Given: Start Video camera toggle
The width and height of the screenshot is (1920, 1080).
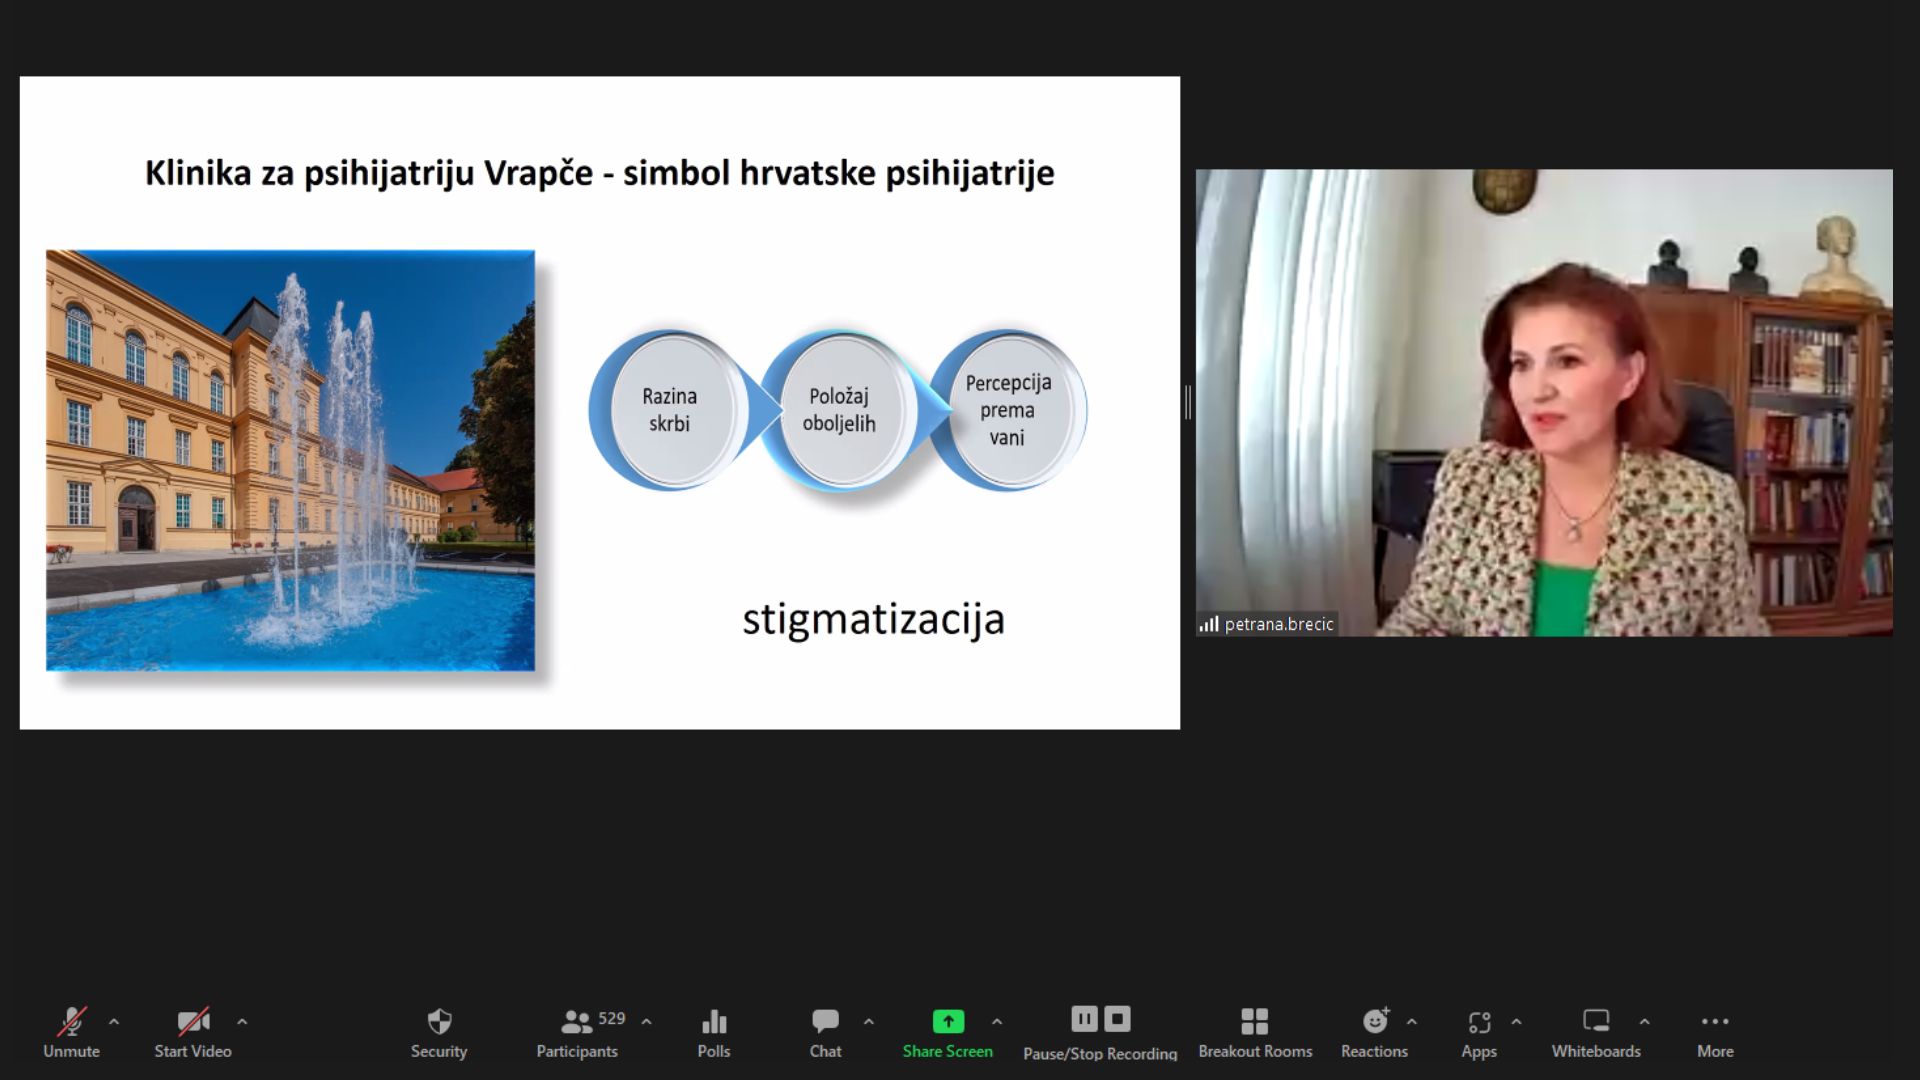Looking at the screenshot, I should click(x=192, y=1021).
